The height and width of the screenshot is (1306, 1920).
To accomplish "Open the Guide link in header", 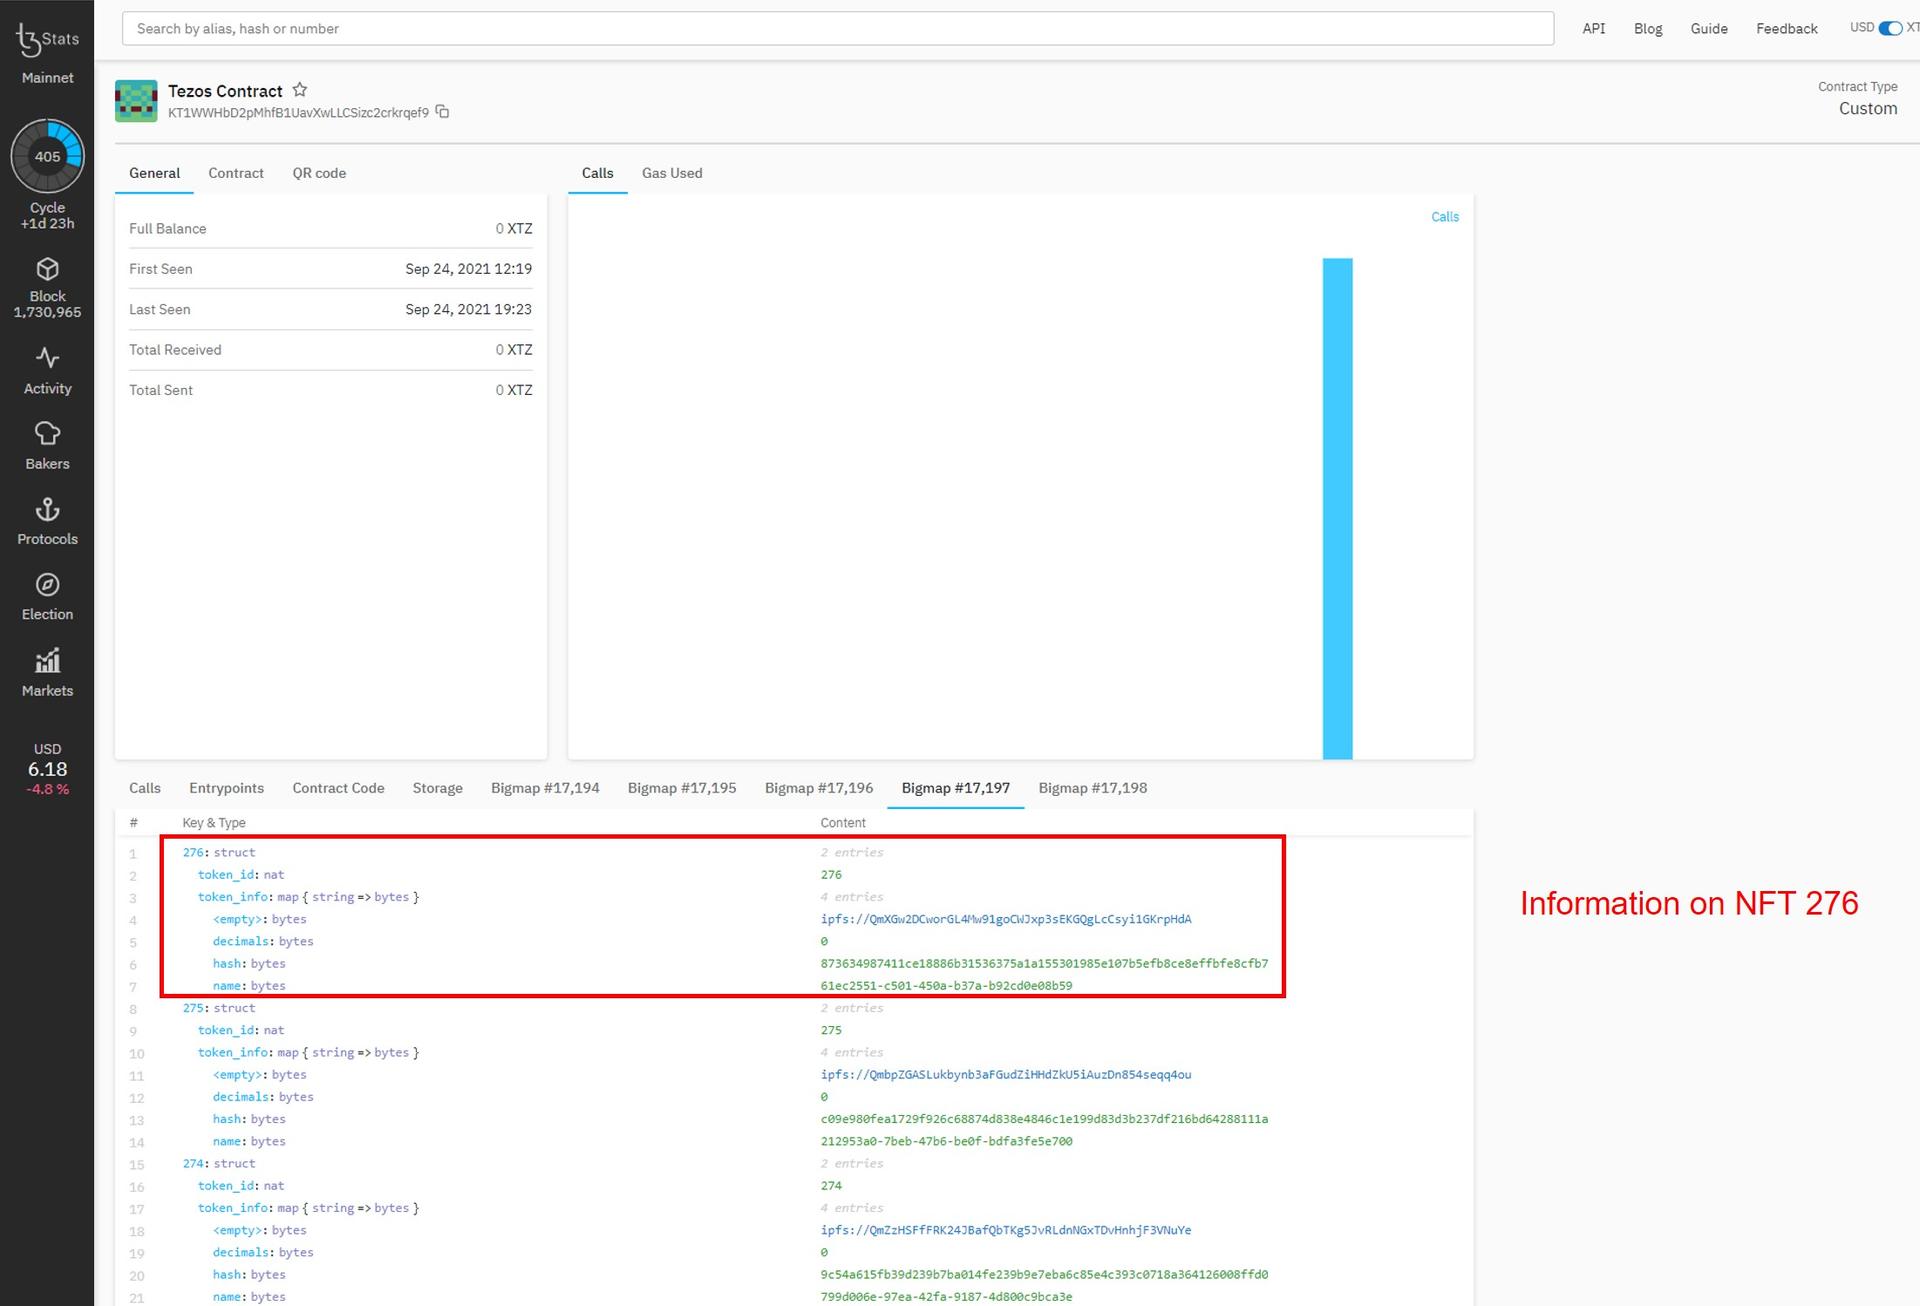I will click(x=1708, y=28).
